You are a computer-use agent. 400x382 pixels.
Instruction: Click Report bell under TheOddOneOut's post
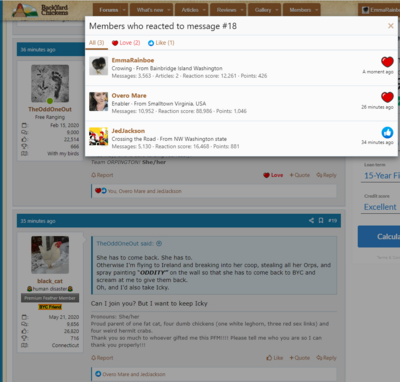pos(102,175)
